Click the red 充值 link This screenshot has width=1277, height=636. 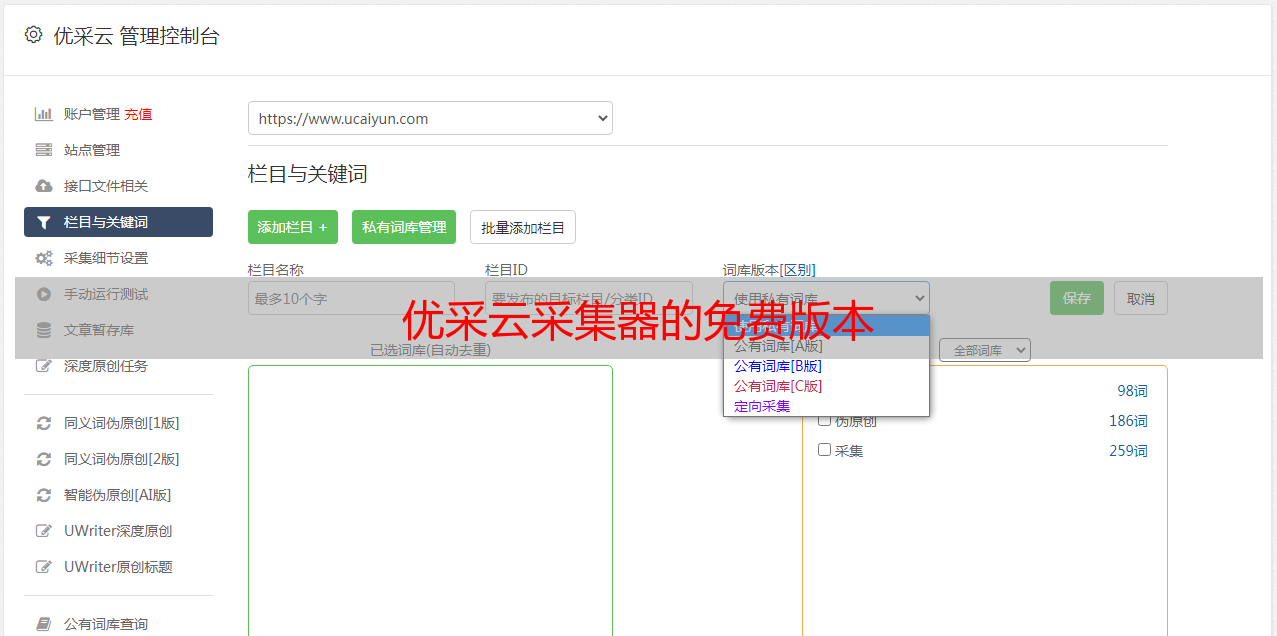click(138, 114)
